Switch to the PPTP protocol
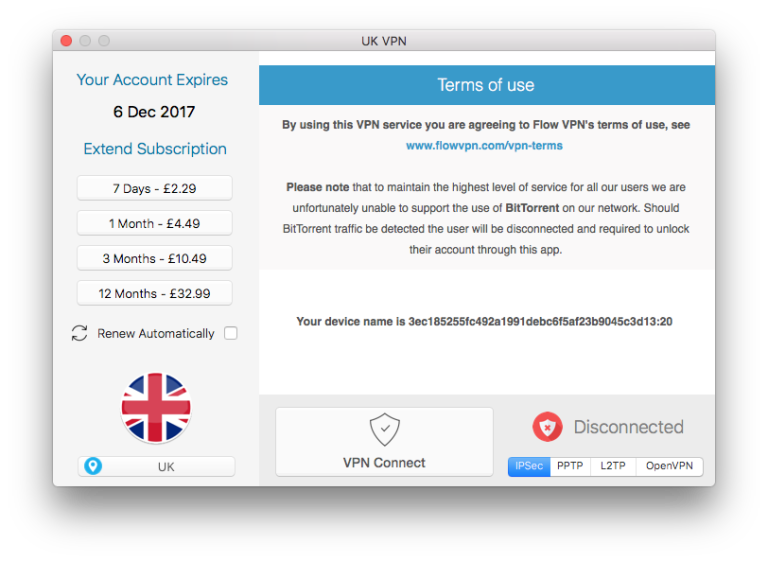Viewport: 768px width, 562px height. click(x=570, y=466)
